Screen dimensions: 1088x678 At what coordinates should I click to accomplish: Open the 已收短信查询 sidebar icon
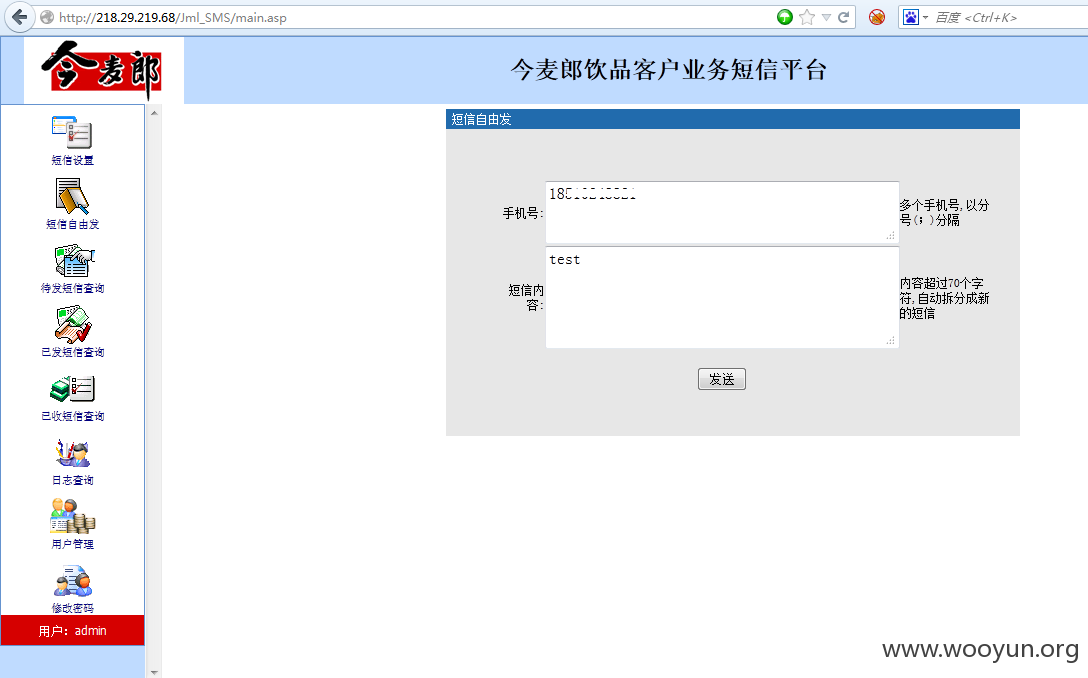(x=72, y=389)
